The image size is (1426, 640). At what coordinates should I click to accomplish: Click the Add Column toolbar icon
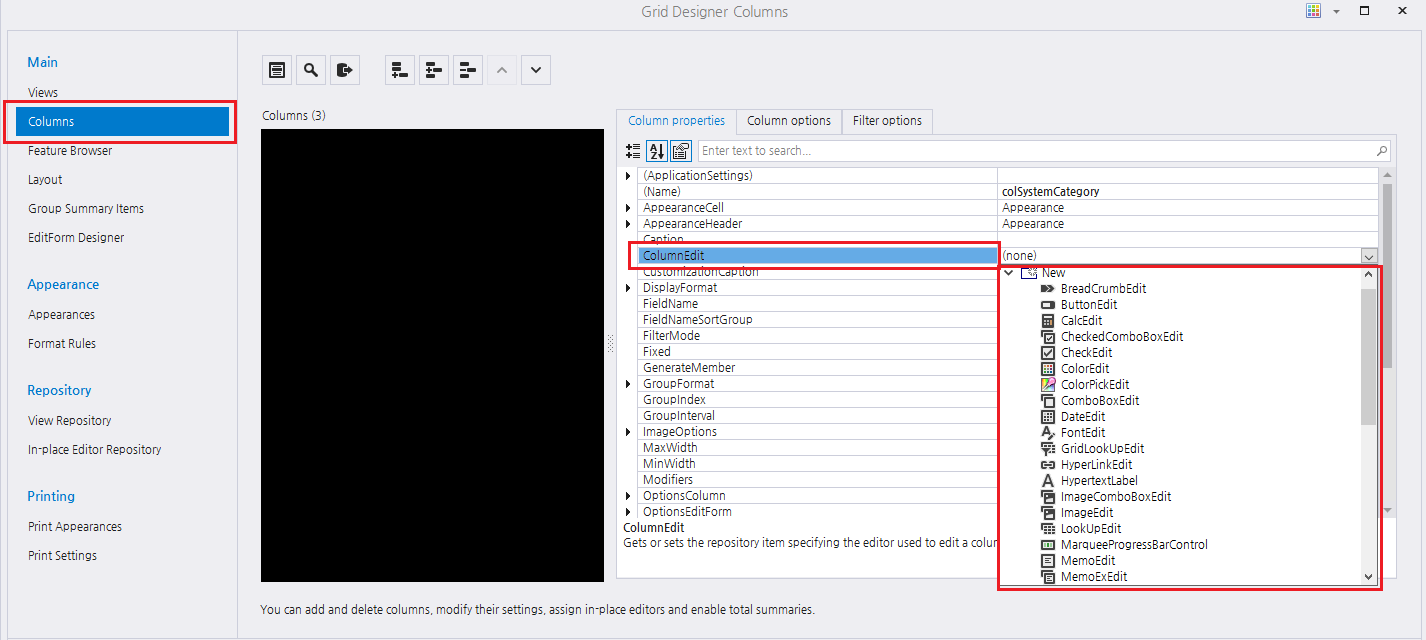pos(399,70)
